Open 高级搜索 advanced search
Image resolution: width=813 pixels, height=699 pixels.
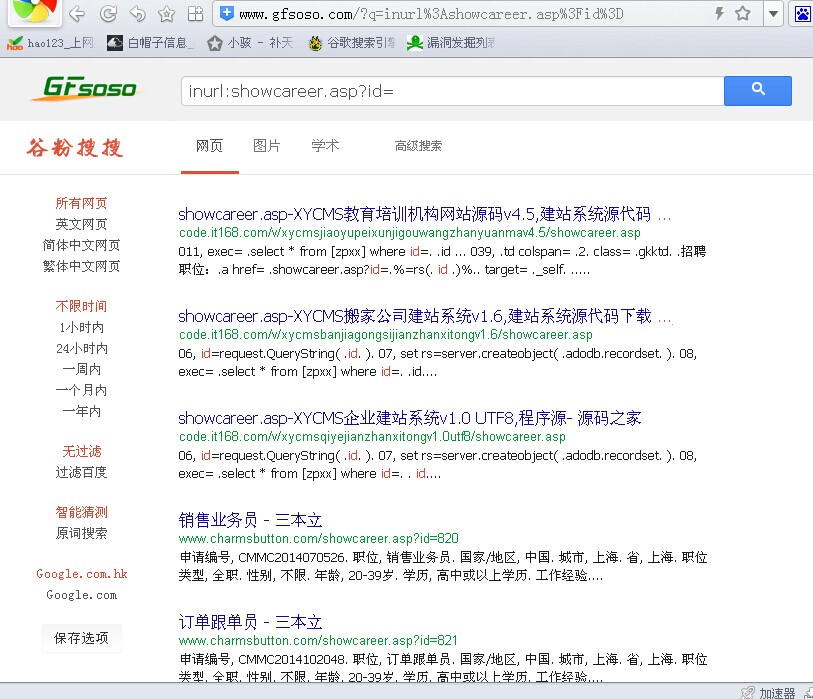point(418,146)
